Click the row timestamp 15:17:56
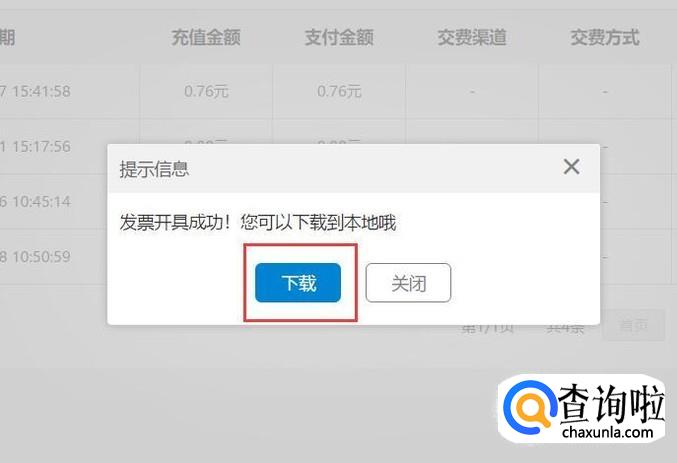 tap(41, 146)
